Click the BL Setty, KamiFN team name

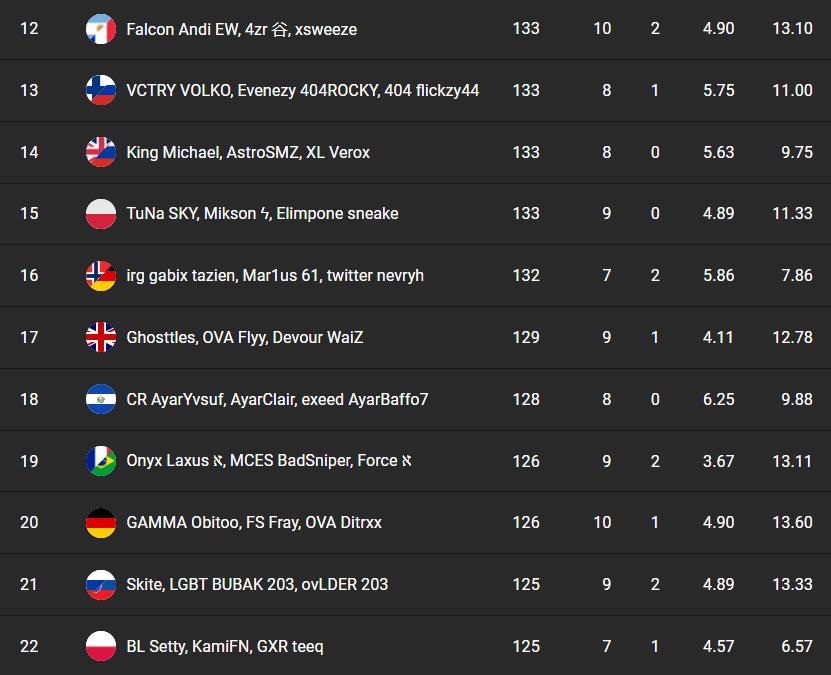(224, 646)
